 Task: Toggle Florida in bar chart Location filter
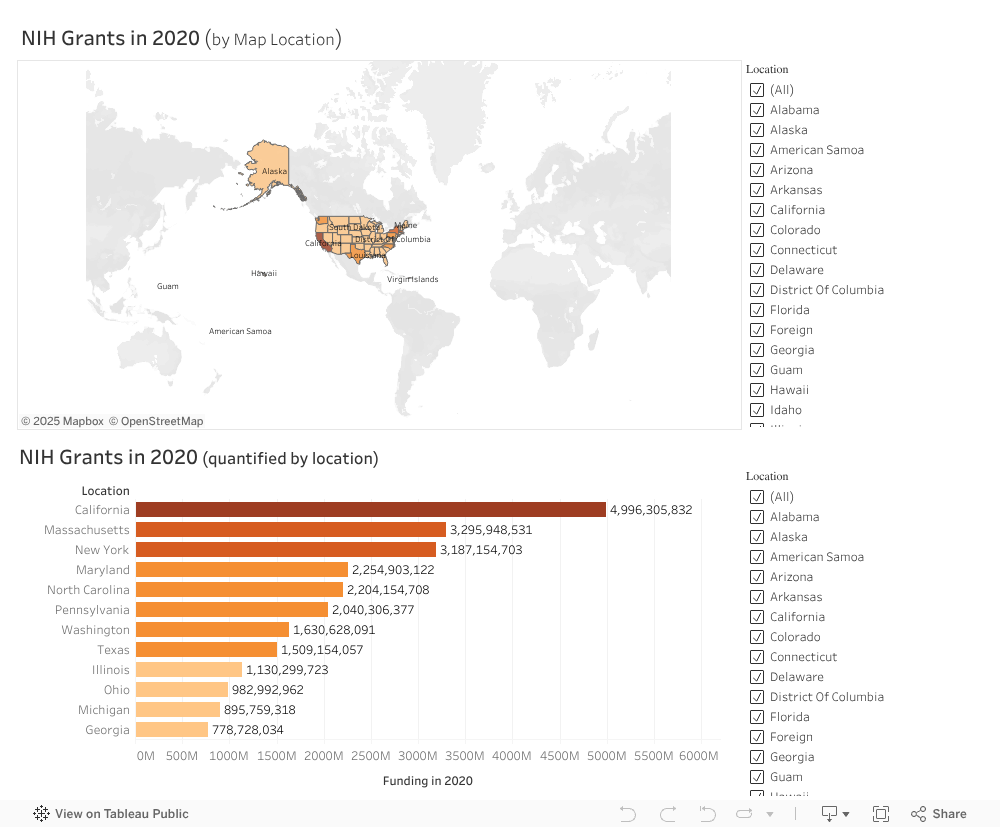coord(757,717)
